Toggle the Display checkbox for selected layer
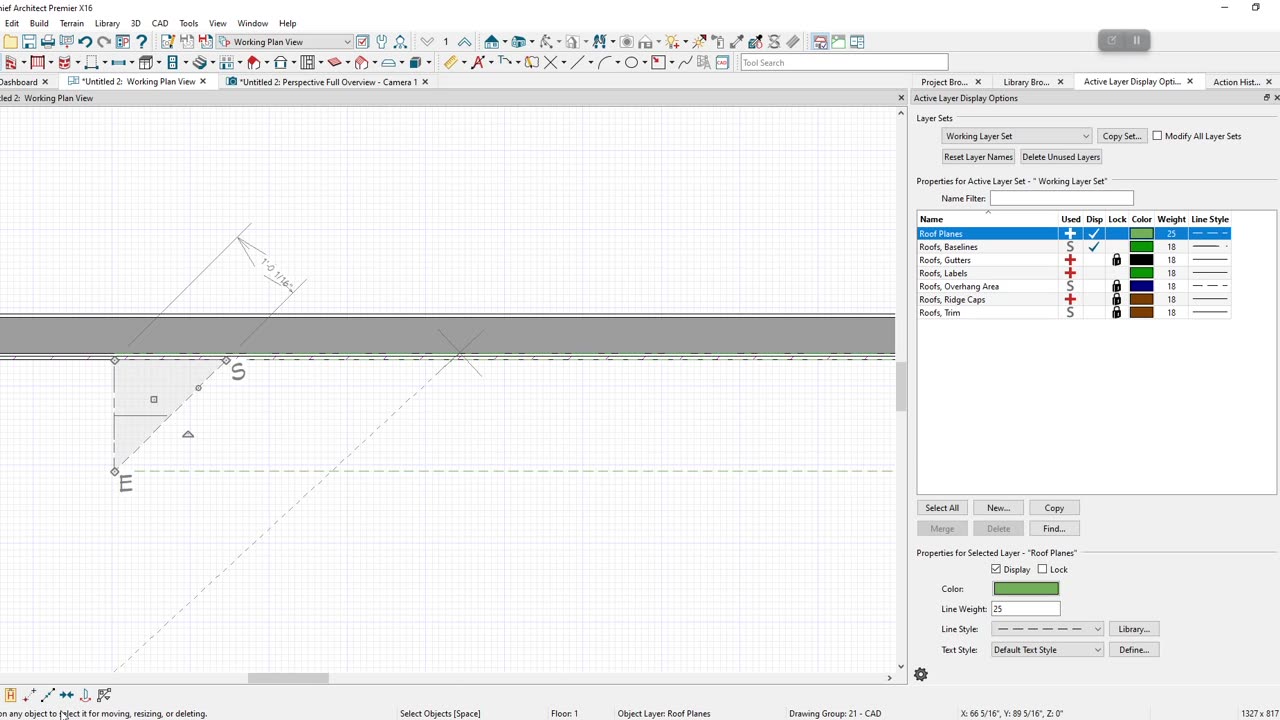Screen dimensions: 1280x720 click(x=996, y=569)
